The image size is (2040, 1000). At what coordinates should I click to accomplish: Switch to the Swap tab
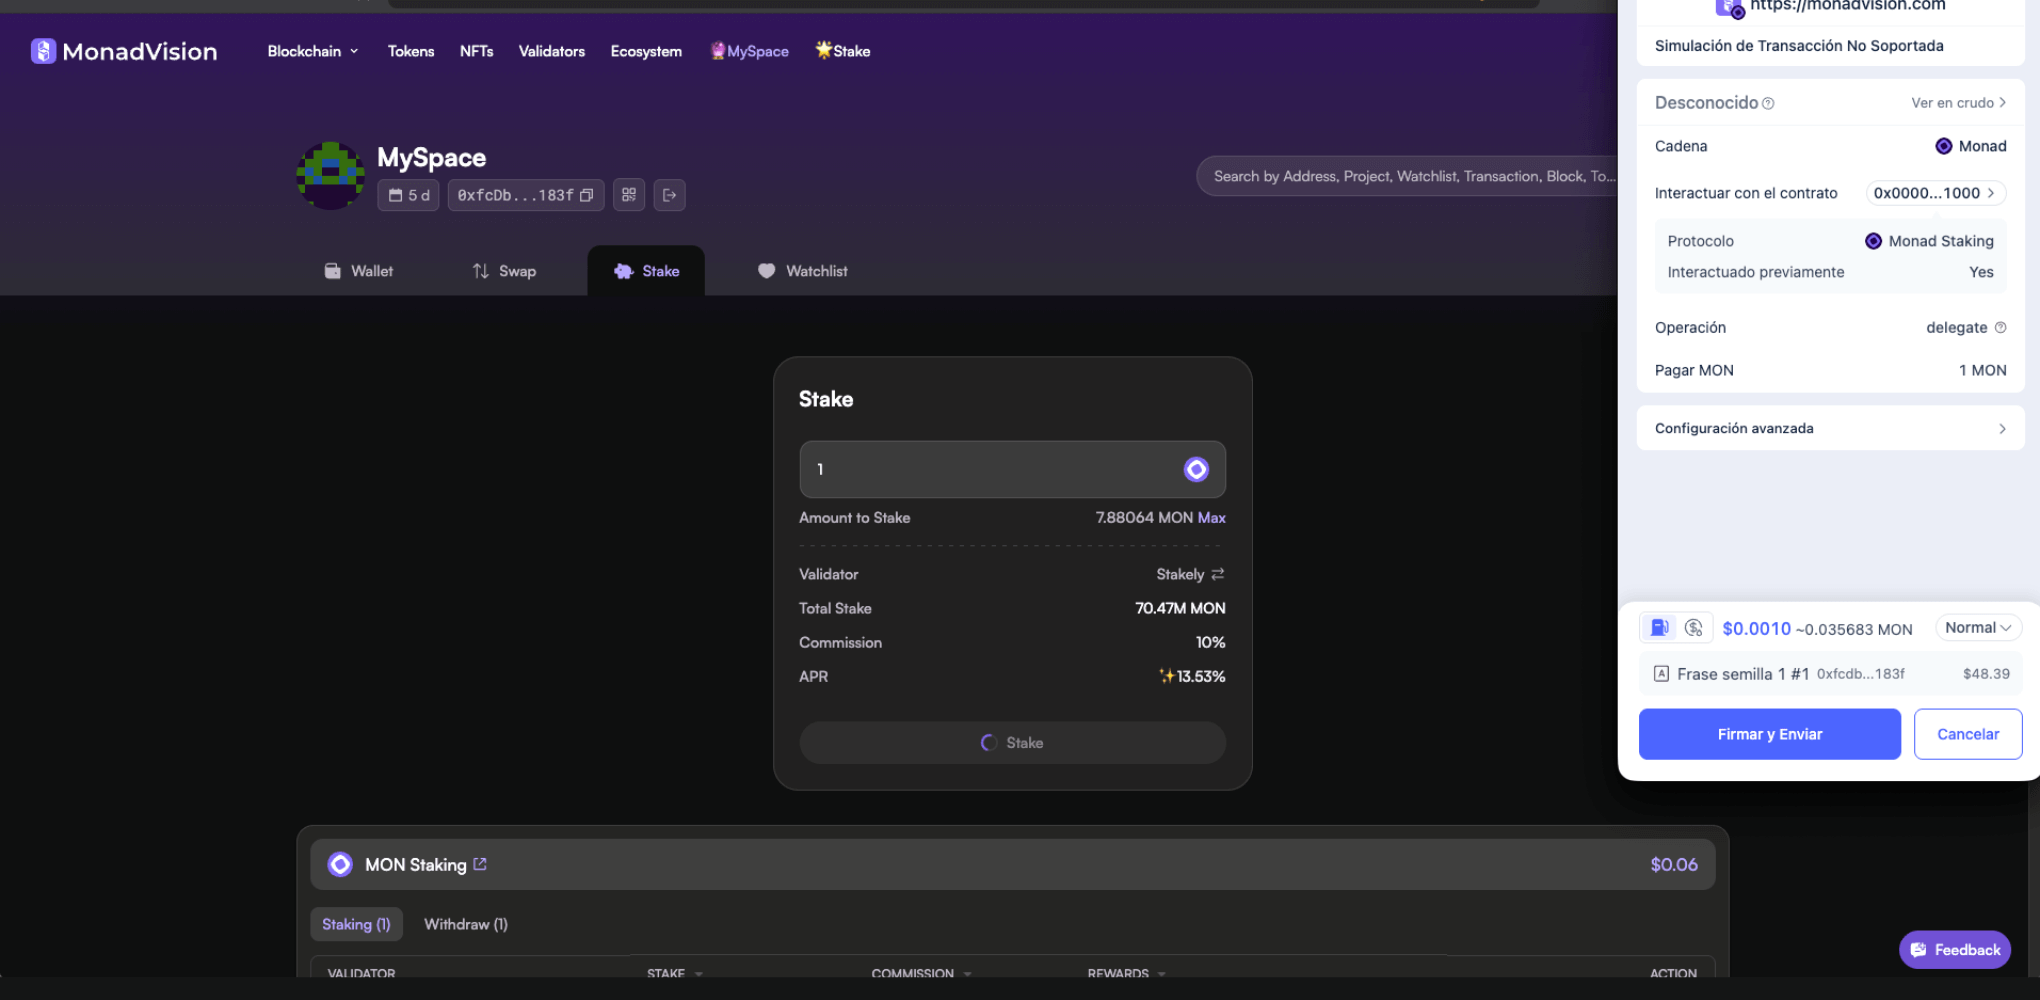click(x=505, y=271)
